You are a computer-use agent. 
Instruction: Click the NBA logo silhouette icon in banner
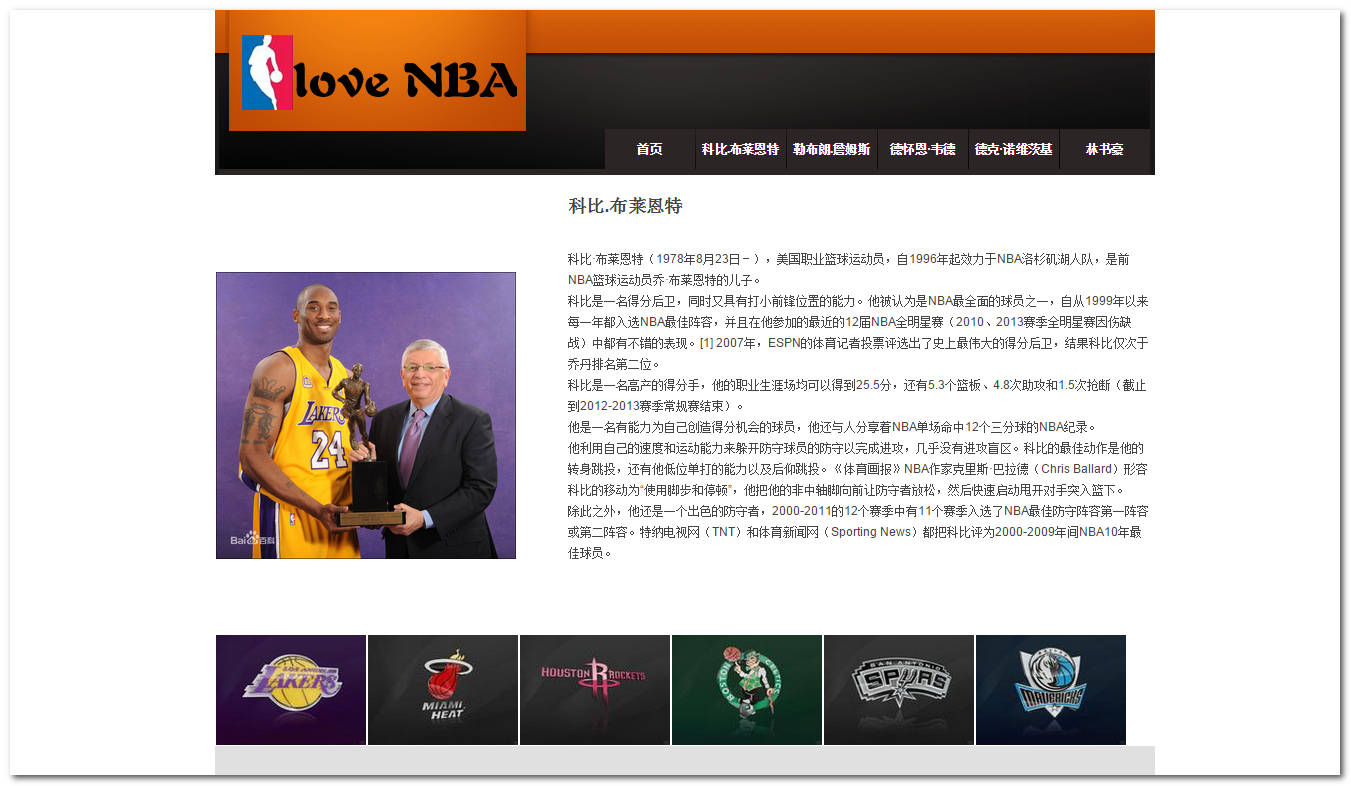point(267,72)
